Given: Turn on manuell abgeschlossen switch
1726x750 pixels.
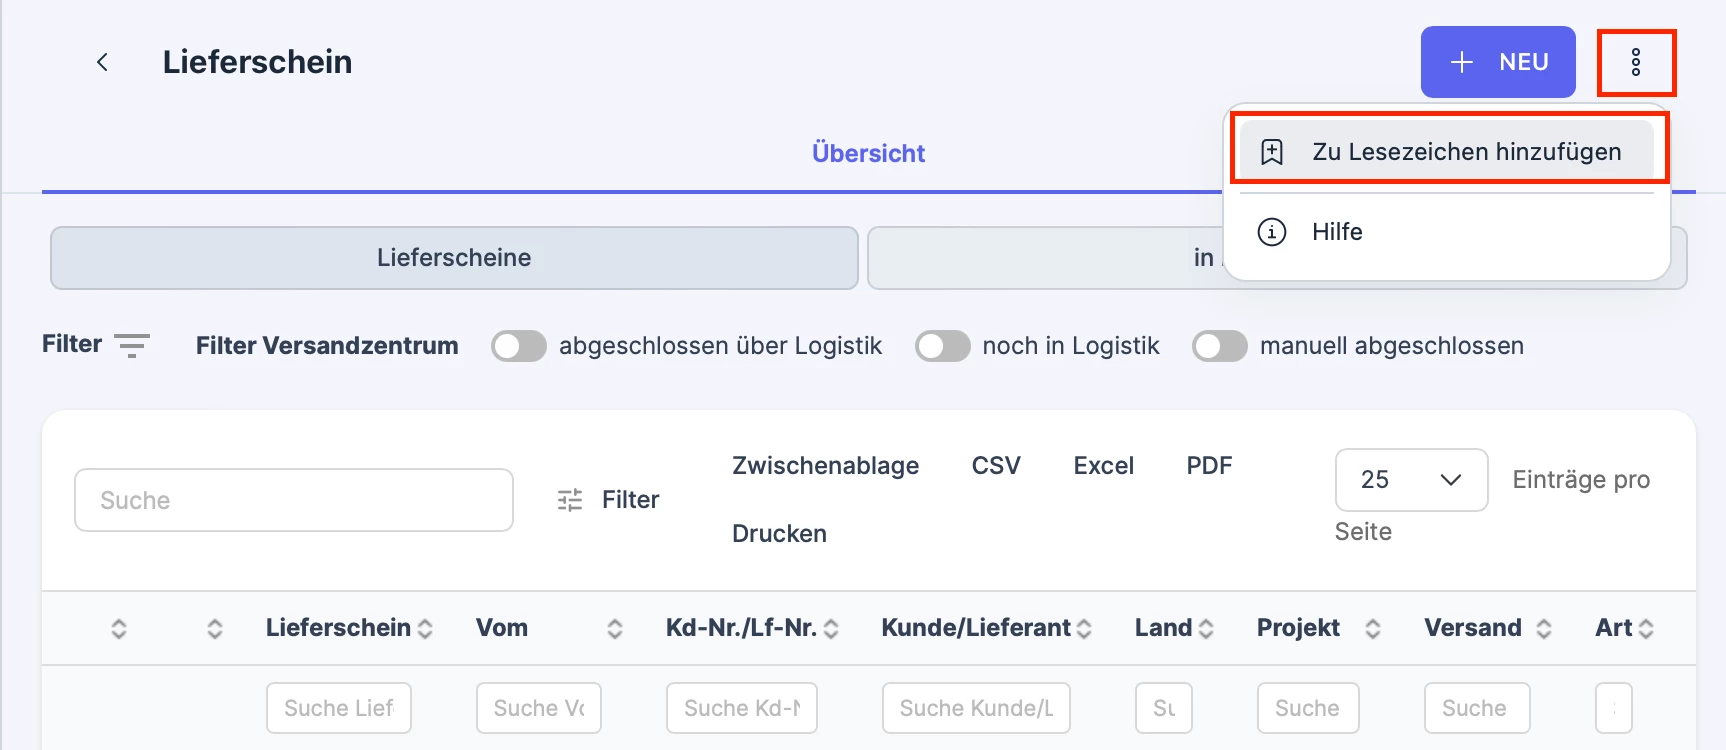Looking at the screenshot, I should point(1220,346).
